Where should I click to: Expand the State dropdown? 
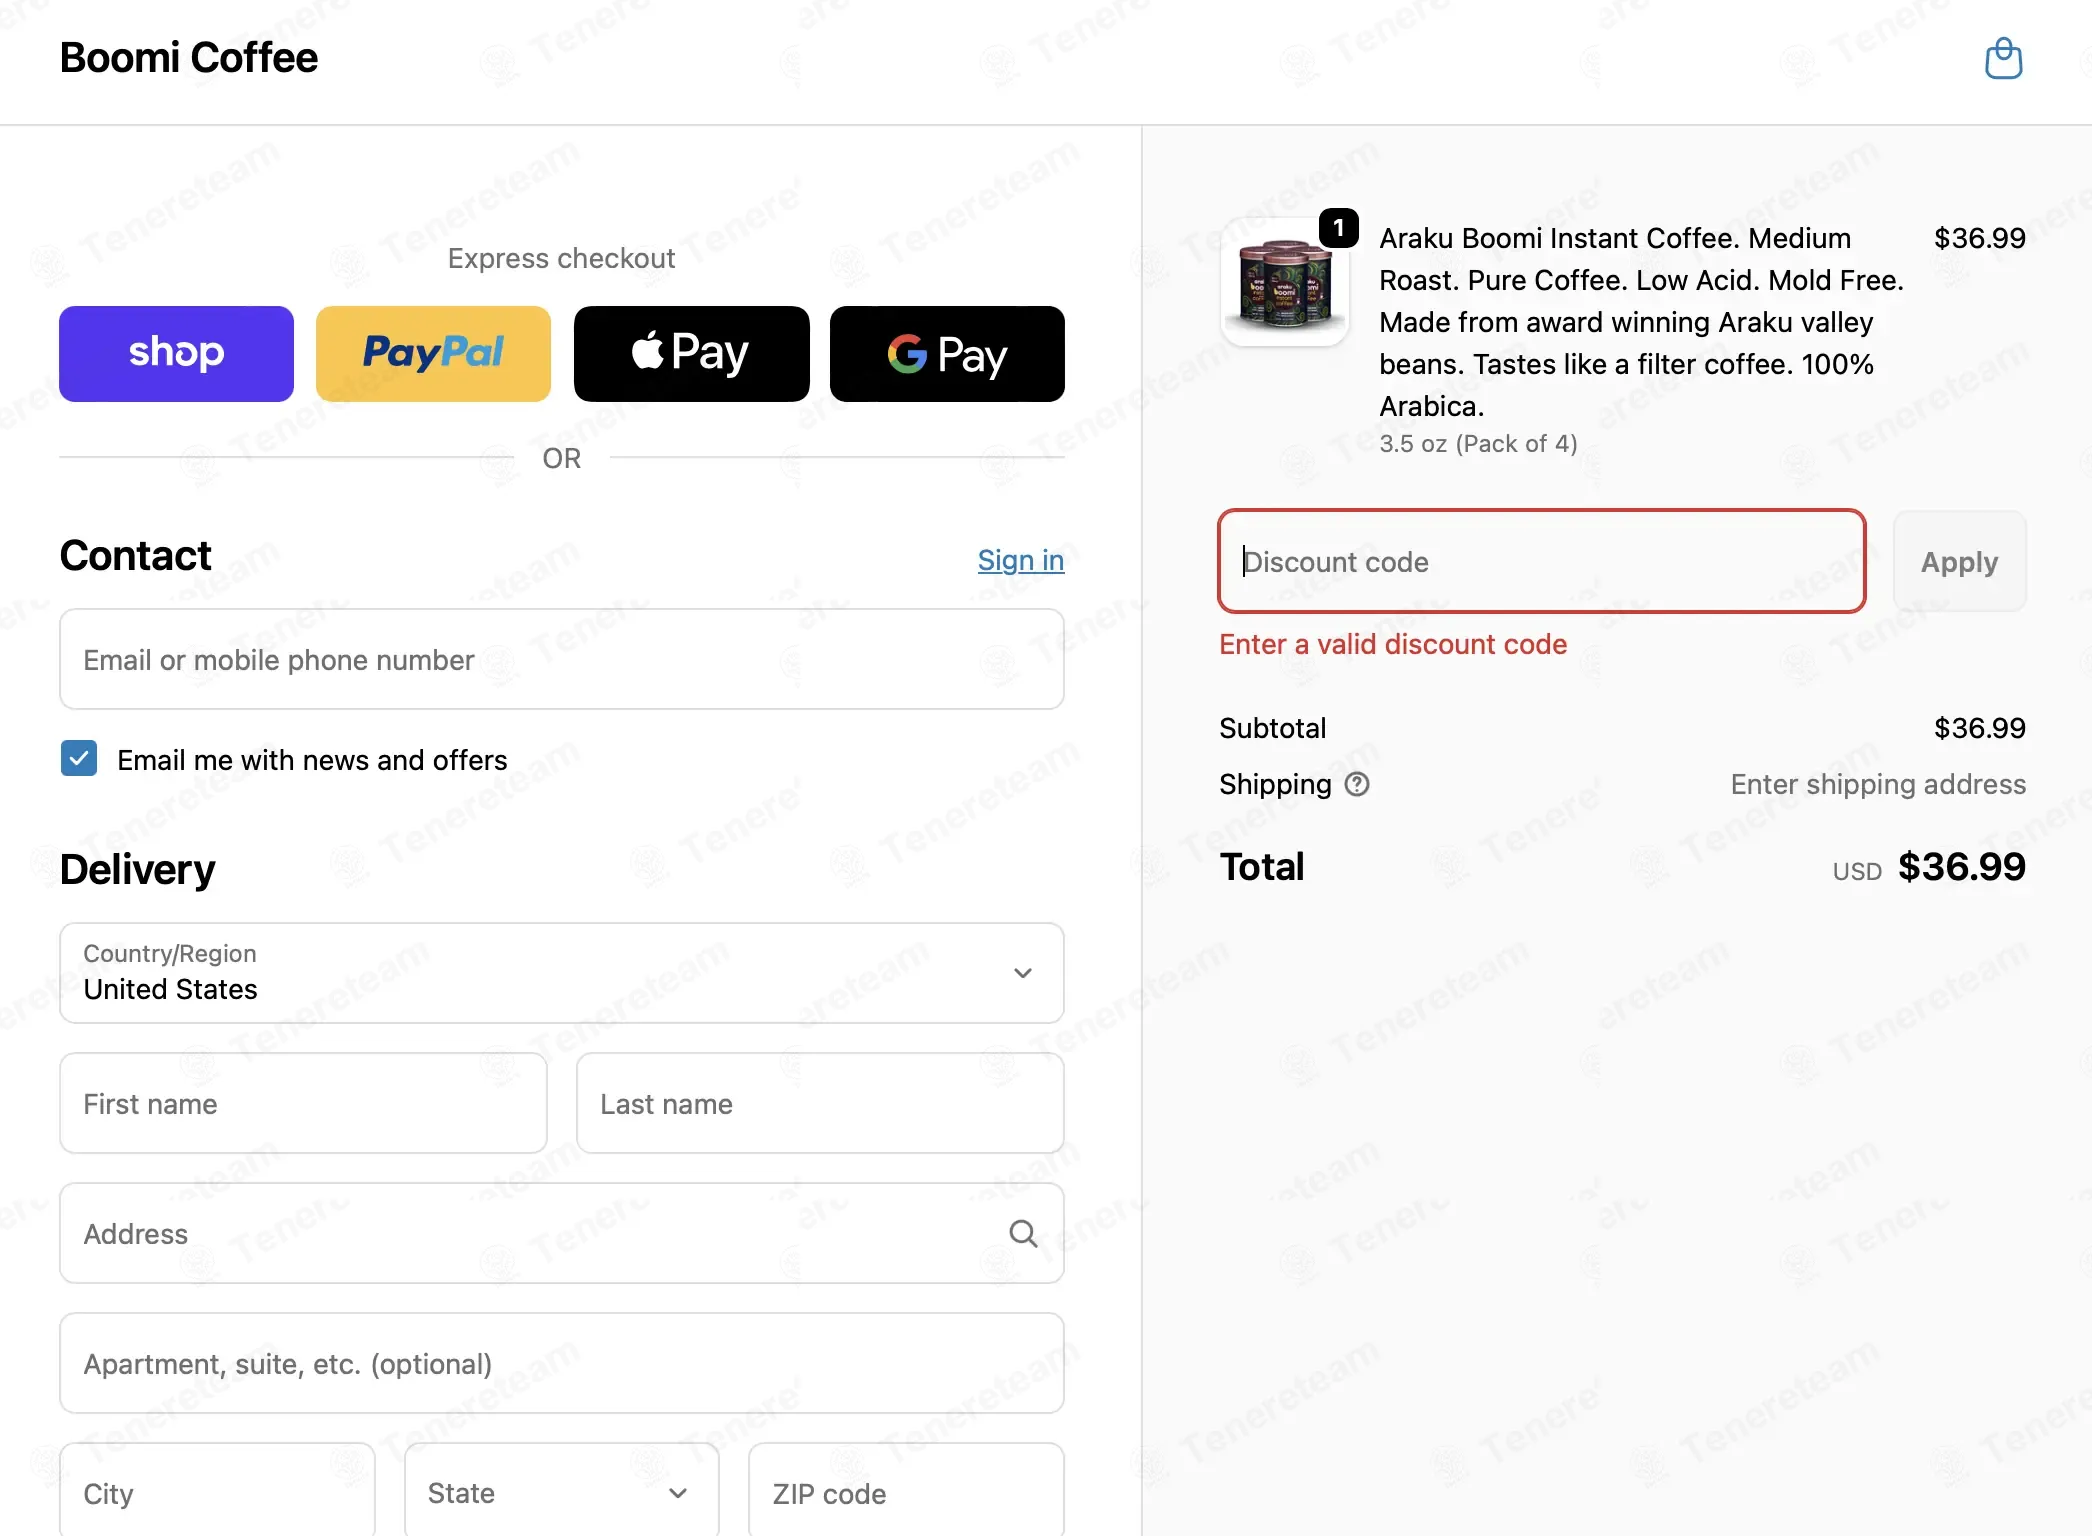point(561,1490)
